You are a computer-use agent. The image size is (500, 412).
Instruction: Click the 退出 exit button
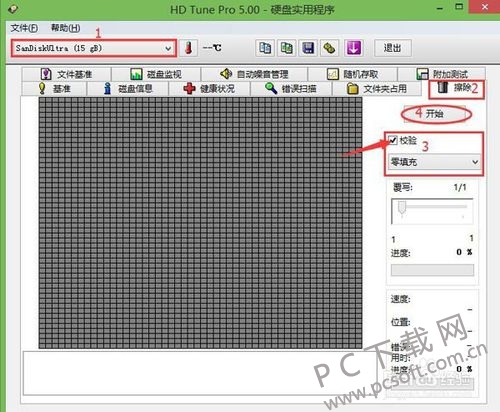pyautogui.click(x=393, y=48)
